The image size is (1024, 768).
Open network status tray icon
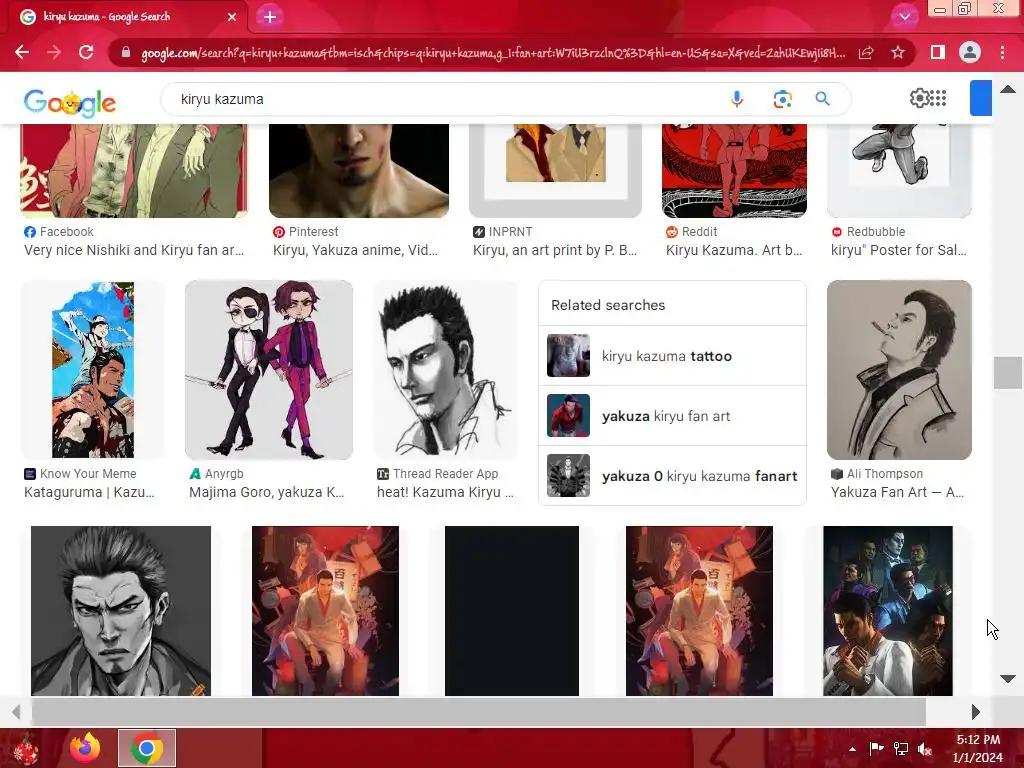pos(901,749)
